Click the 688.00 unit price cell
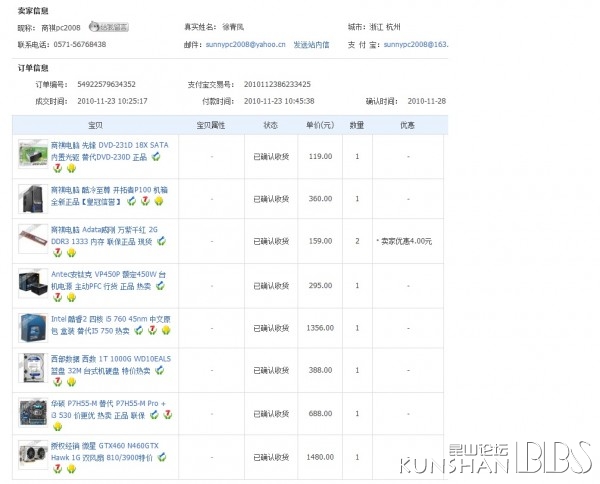 (320, 414)
